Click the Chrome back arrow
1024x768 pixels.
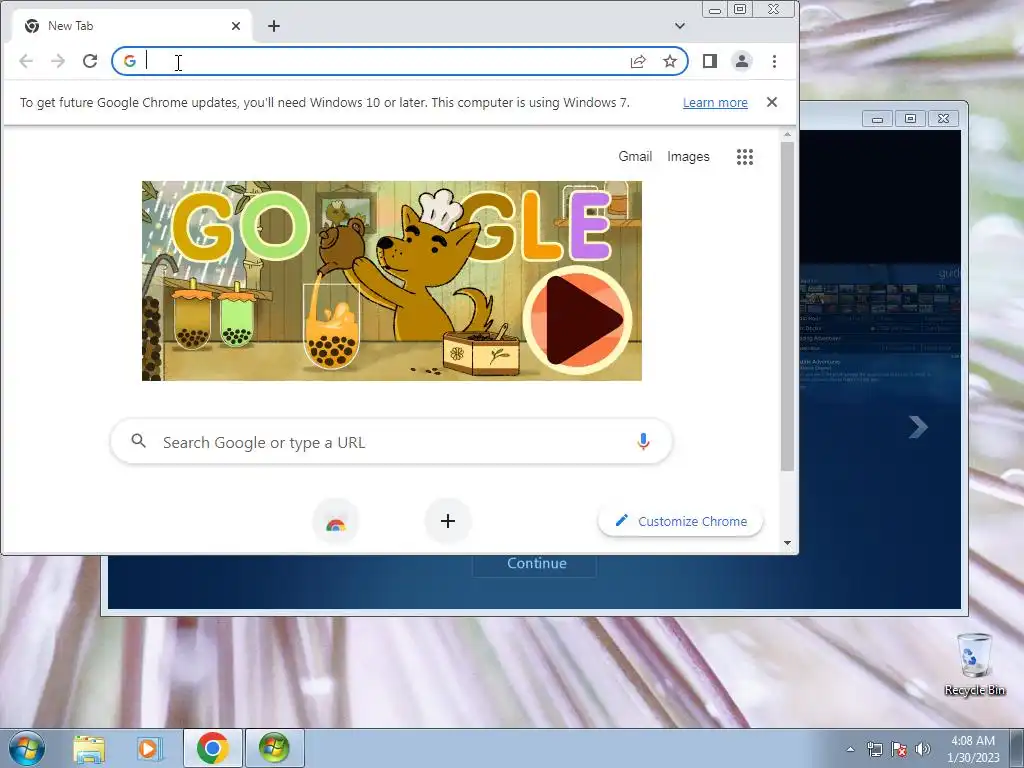26,61
